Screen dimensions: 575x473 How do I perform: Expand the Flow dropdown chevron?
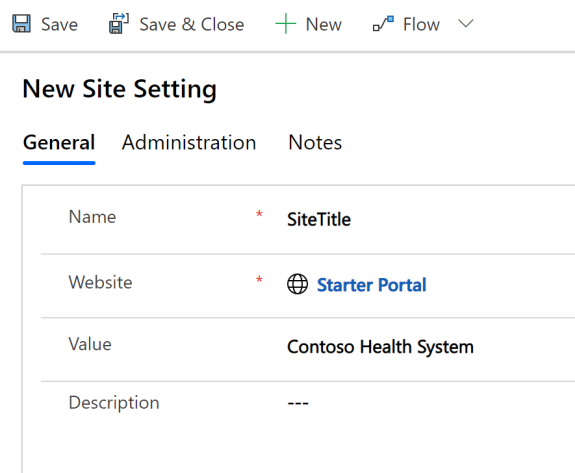tap(466, 24)
